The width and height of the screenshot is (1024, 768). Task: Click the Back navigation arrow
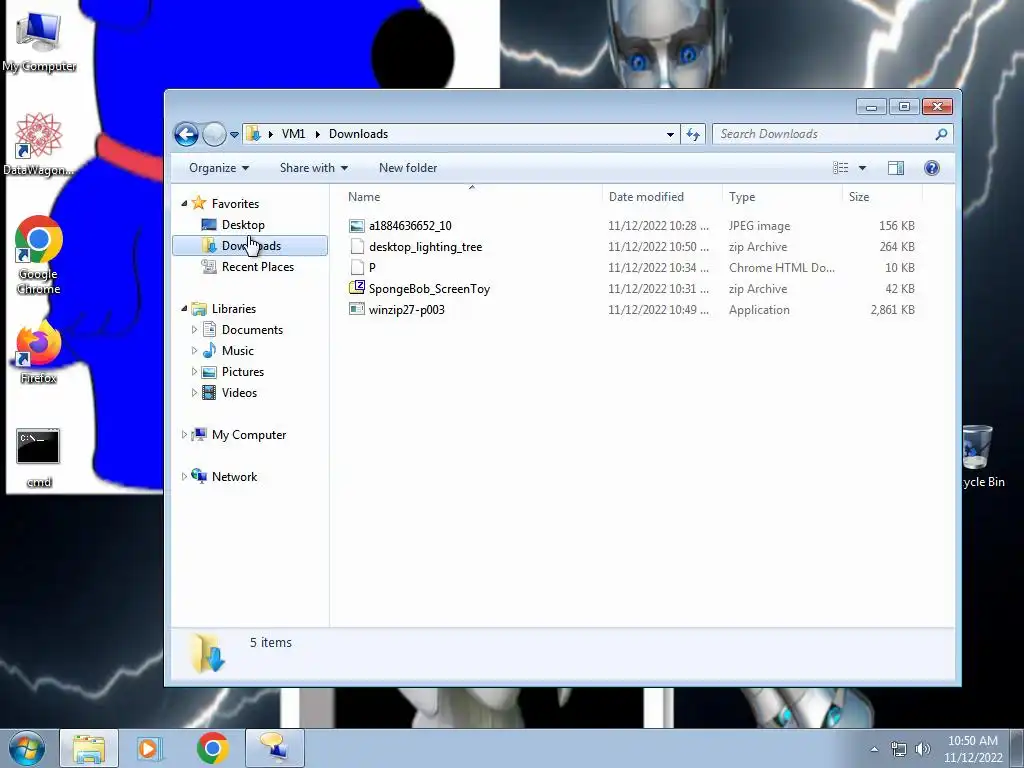click(x=186, y=135)
